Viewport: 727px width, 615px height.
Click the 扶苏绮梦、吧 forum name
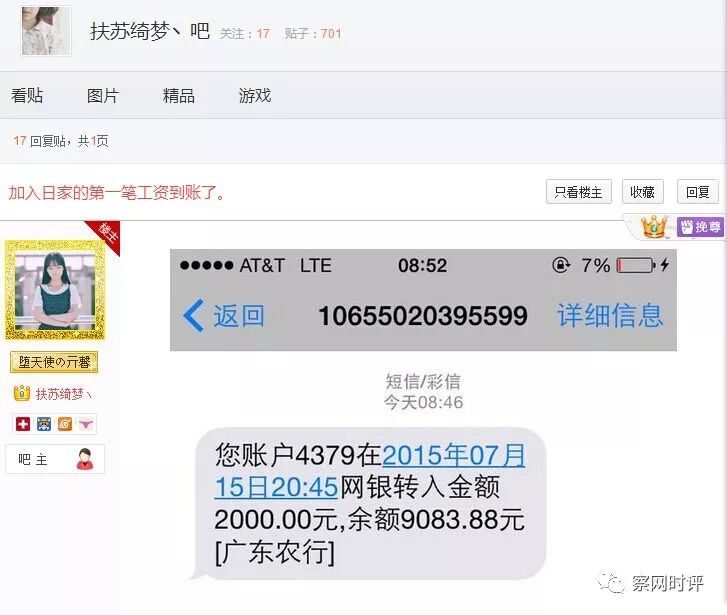tap(150, 32)
